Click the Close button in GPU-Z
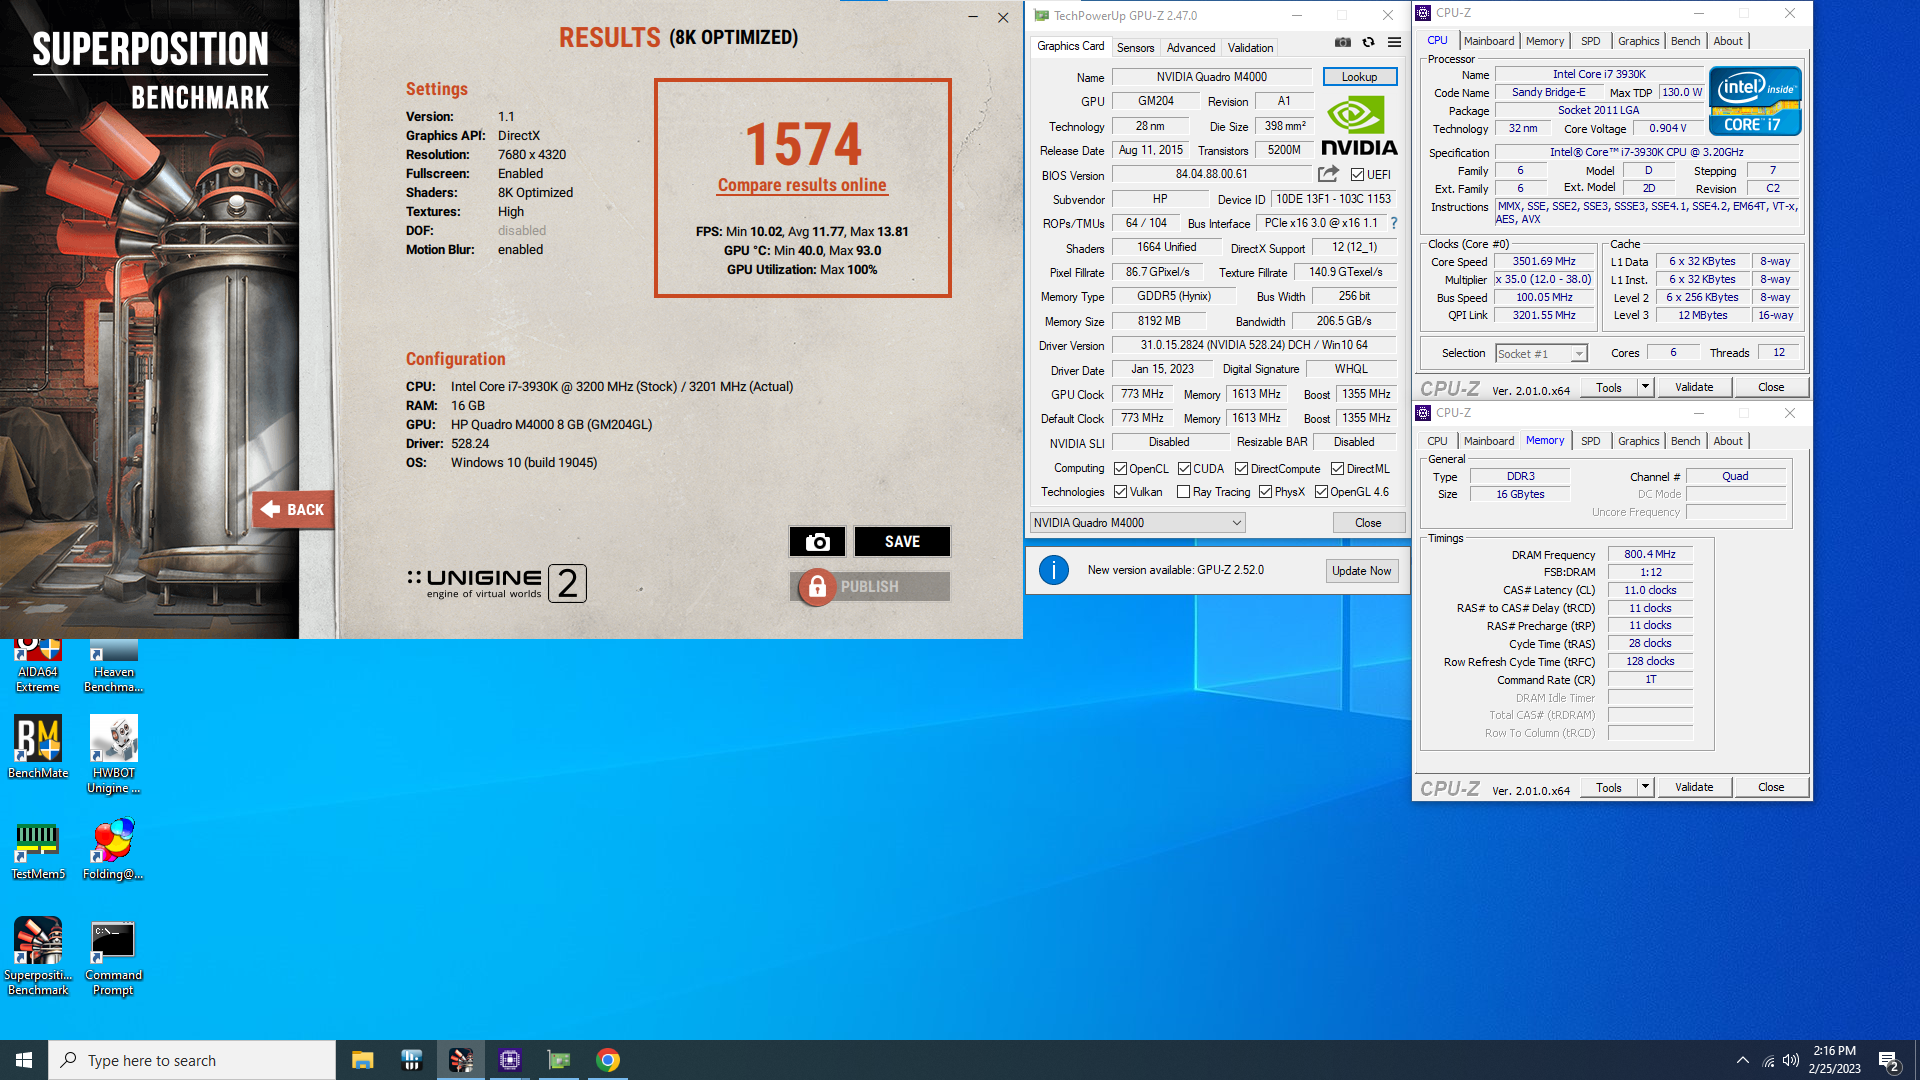Screen dimensions: 1920x1080 pos(1368,523)
